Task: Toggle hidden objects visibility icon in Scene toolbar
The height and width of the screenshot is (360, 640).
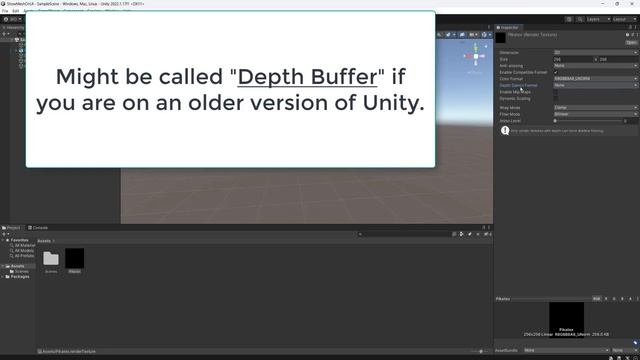Action: pyautogui.click(x=462, y=35)
